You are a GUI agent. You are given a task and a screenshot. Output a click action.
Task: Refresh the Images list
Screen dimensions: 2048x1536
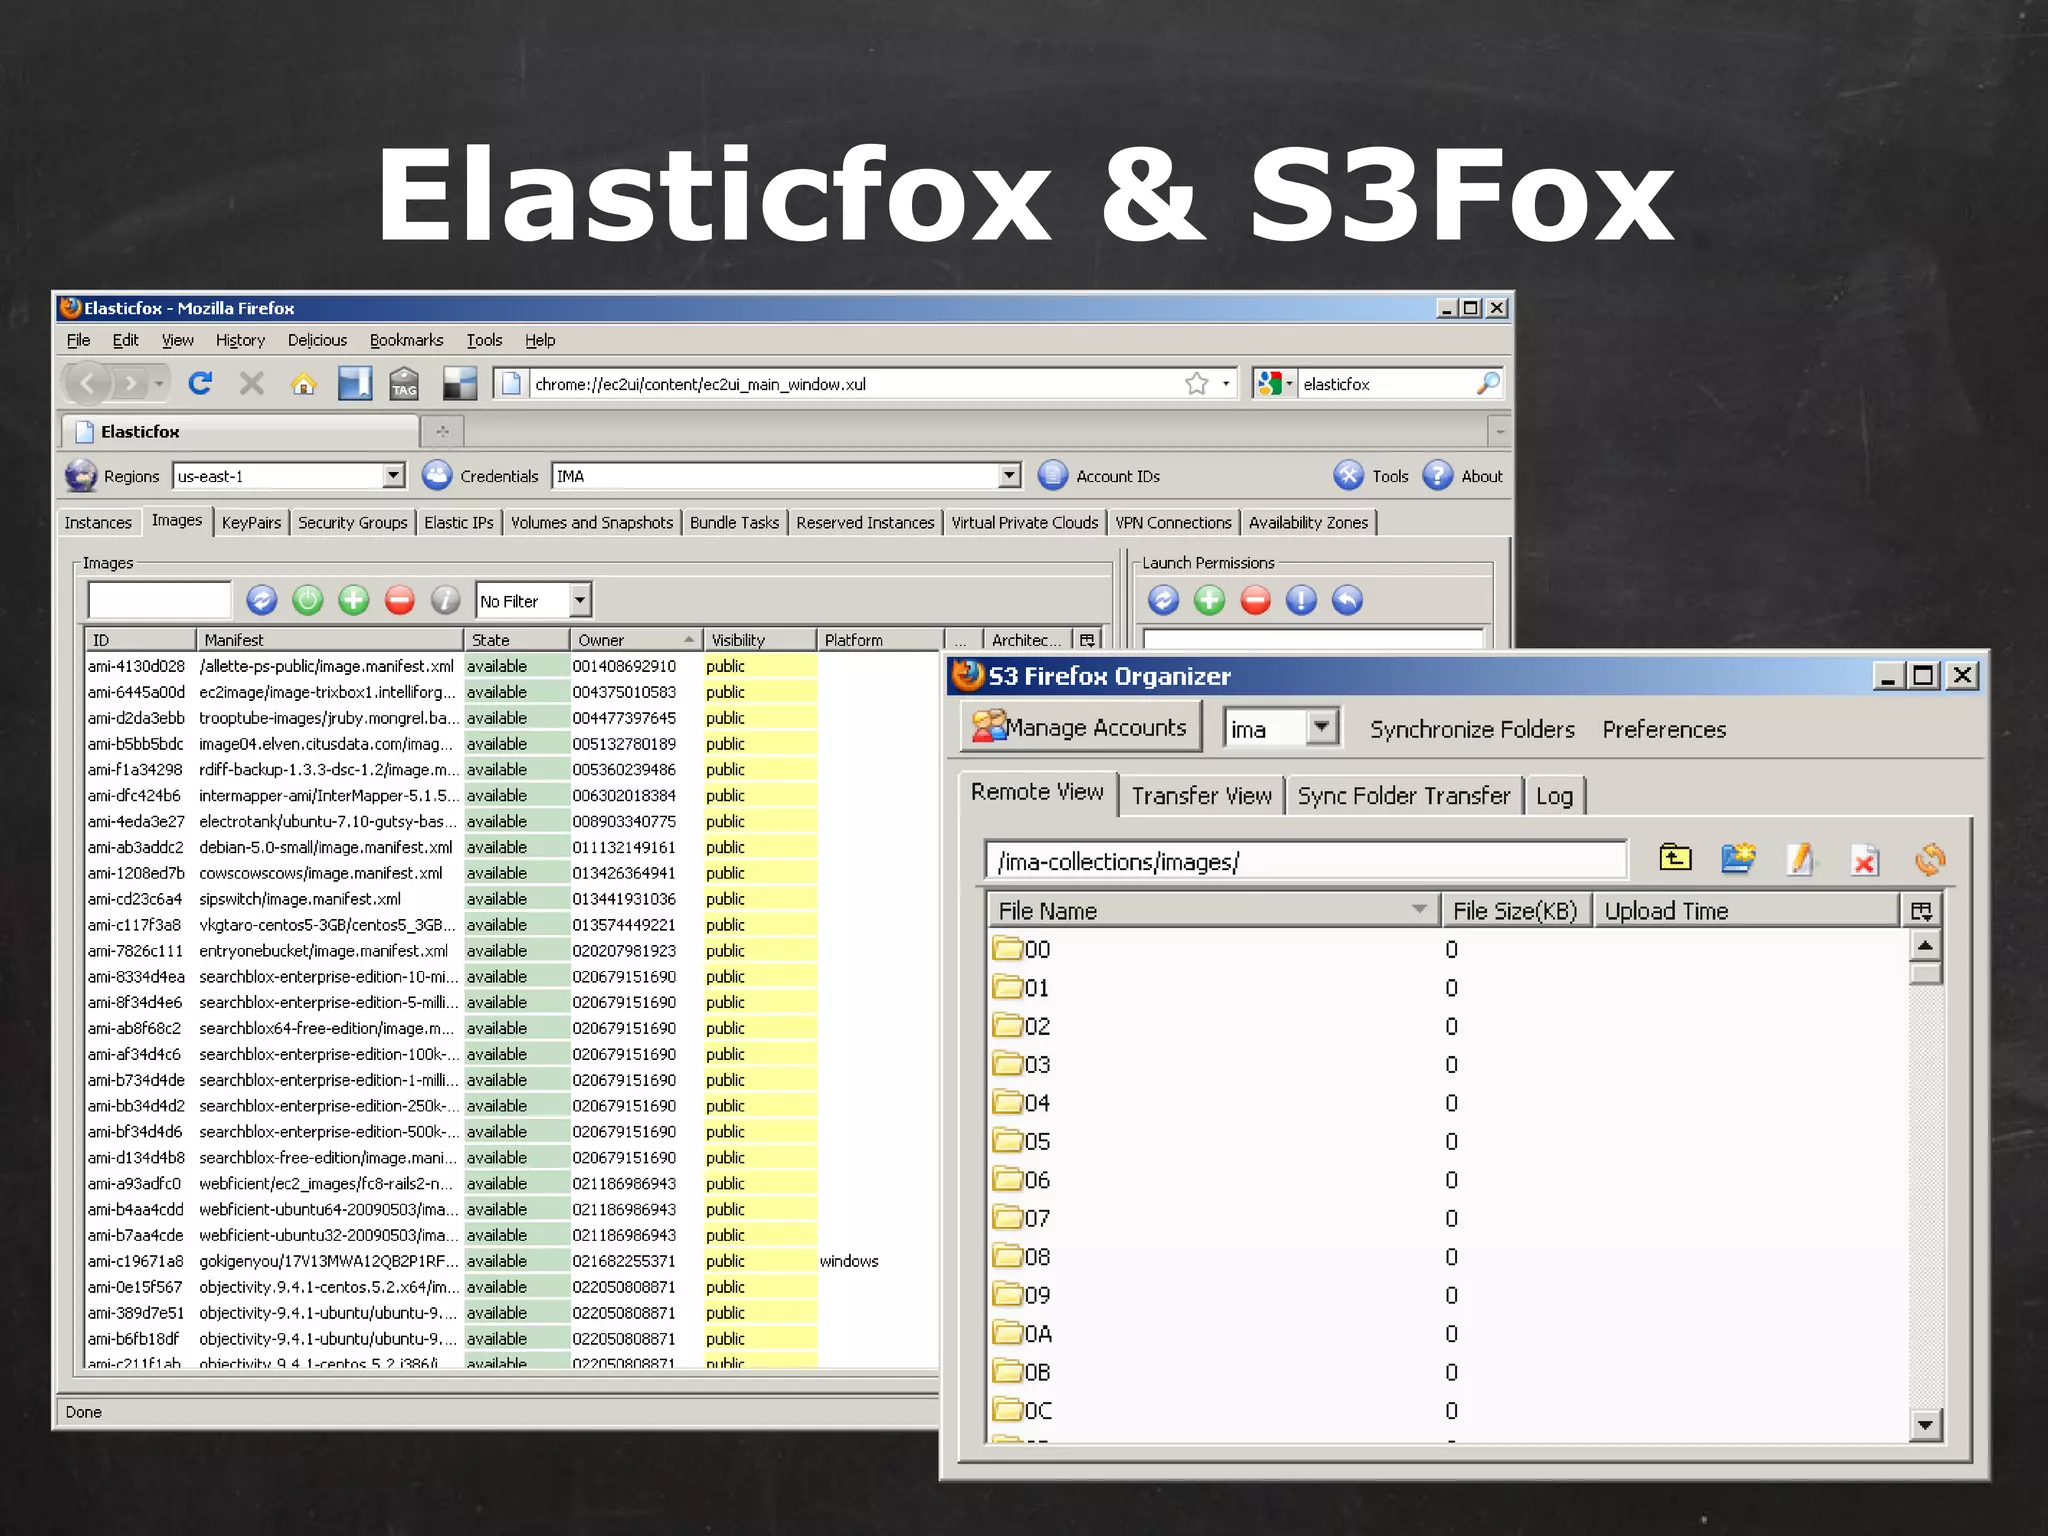pos(262,600)
